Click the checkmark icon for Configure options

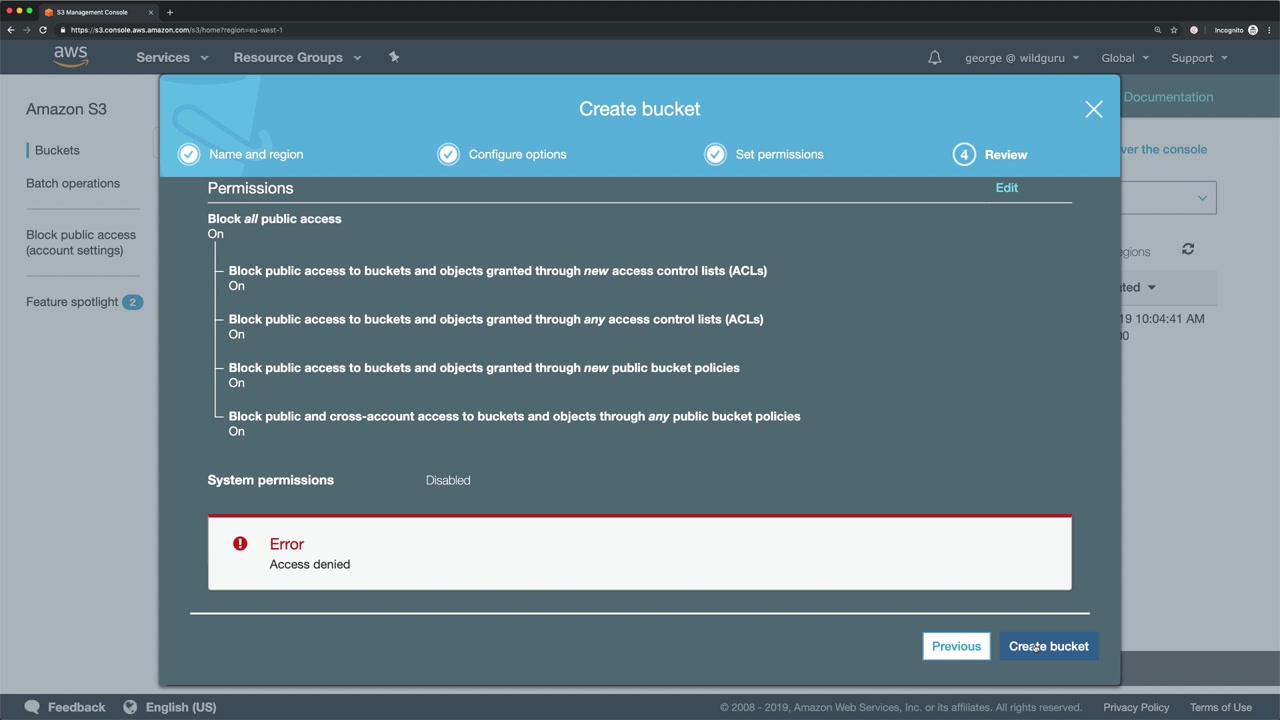click(448, 154)
